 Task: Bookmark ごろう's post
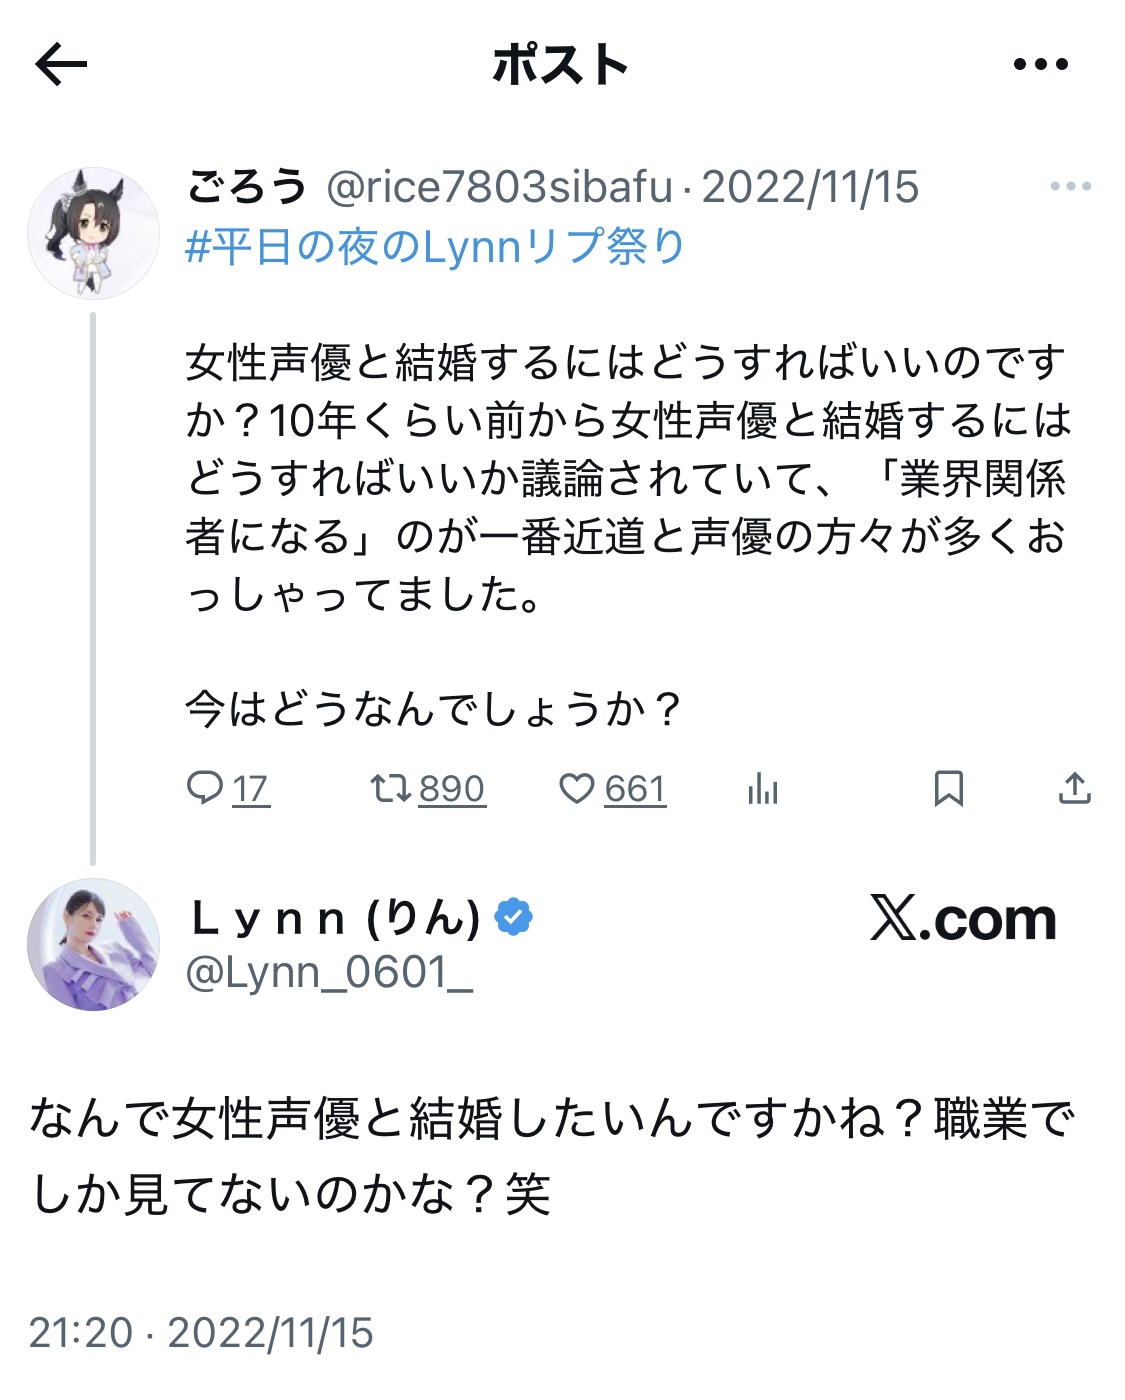[948, 789]
